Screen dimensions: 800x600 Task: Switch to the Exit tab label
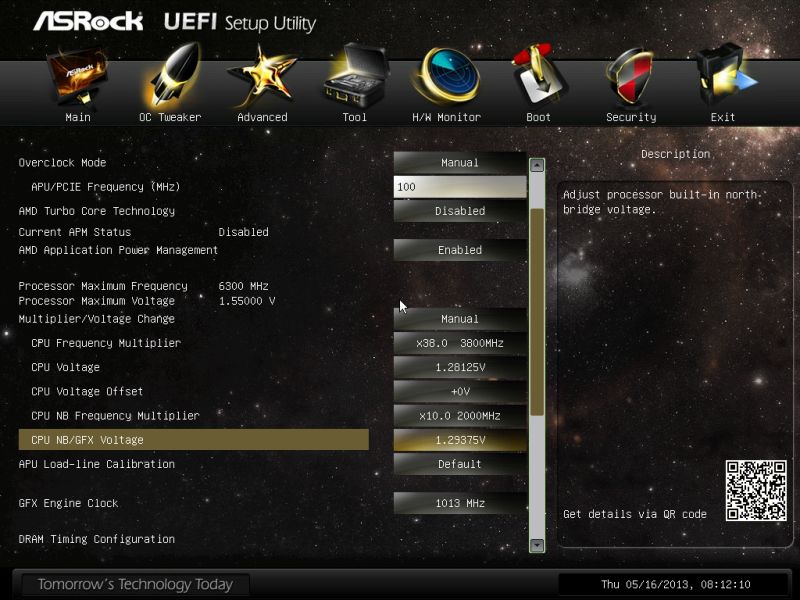click(x=723, y=117)
